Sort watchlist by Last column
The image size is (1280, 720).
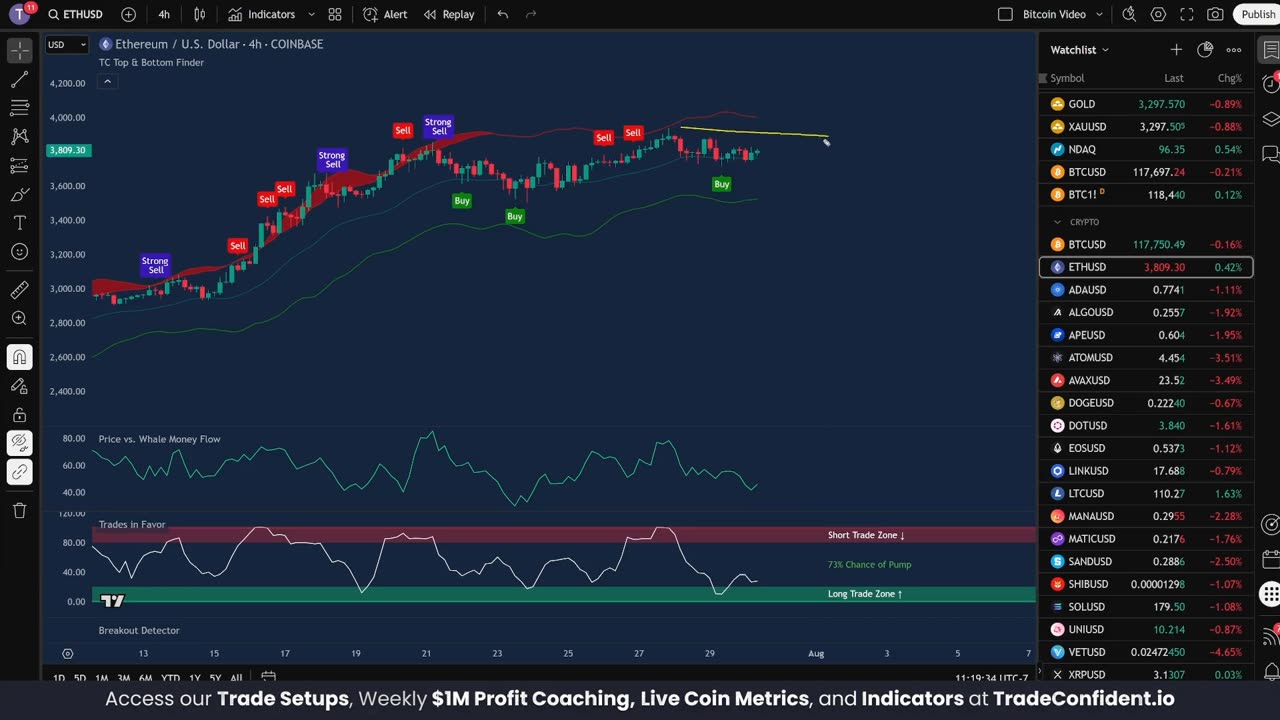(1174, 78)
